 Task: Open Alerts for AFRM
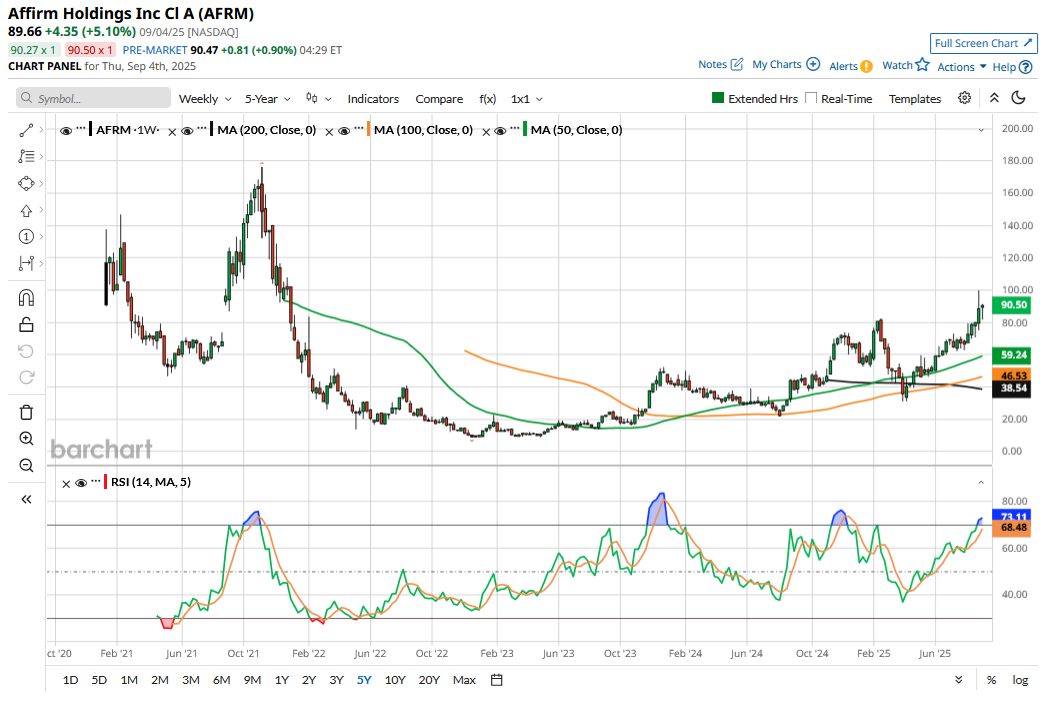coord(851,66)
